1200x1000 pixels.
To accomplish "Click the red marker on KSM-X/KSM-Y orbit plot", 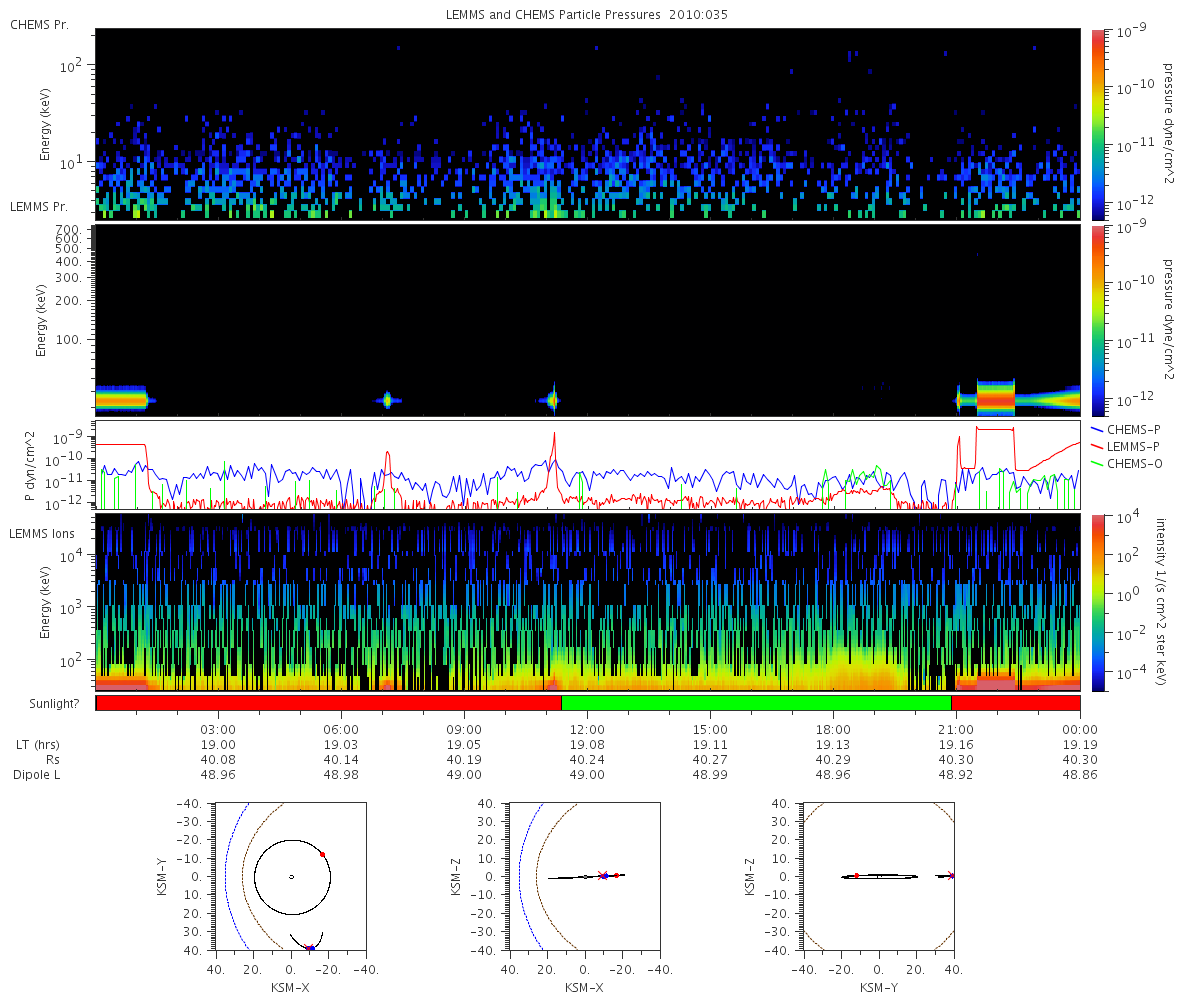I will pyautogui.click(x=322, y=854).
